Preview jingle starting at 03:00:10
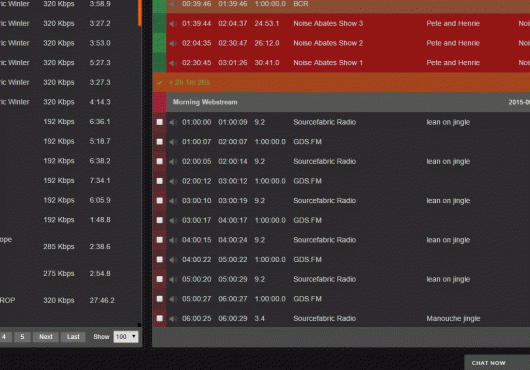This screenshot has height=370, width=530. (173, 201)
